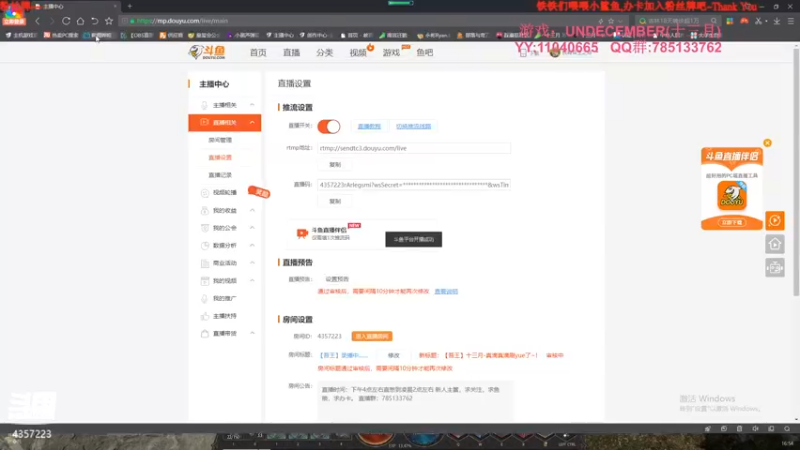Open 游戏 in the top navigation
800x450 pixels.
click(x=391, y=53)
